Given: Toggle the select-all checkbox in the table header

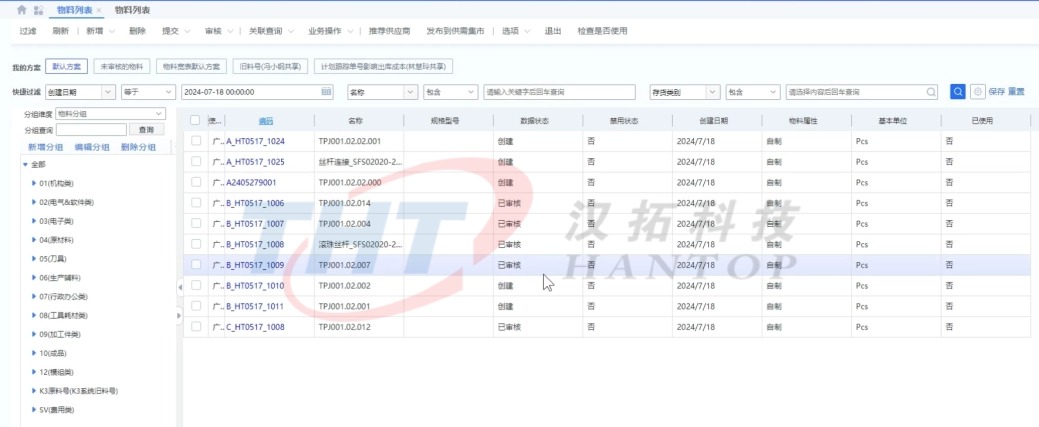Looking at the screenshot, I should point(196,120).
